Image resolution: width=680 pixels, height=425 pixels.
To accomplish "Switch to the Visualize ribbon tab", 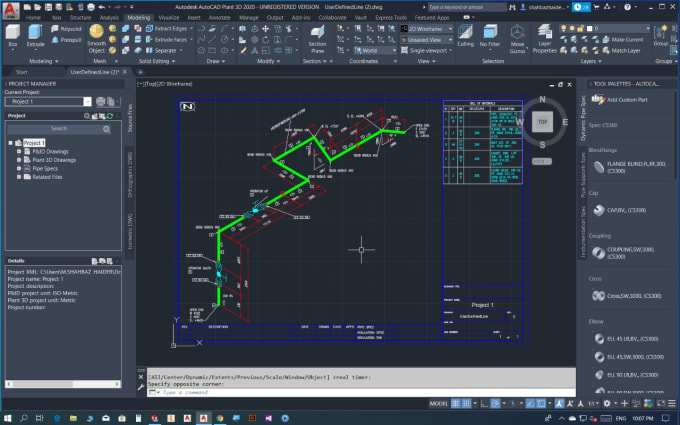I will tap(169, 18).
